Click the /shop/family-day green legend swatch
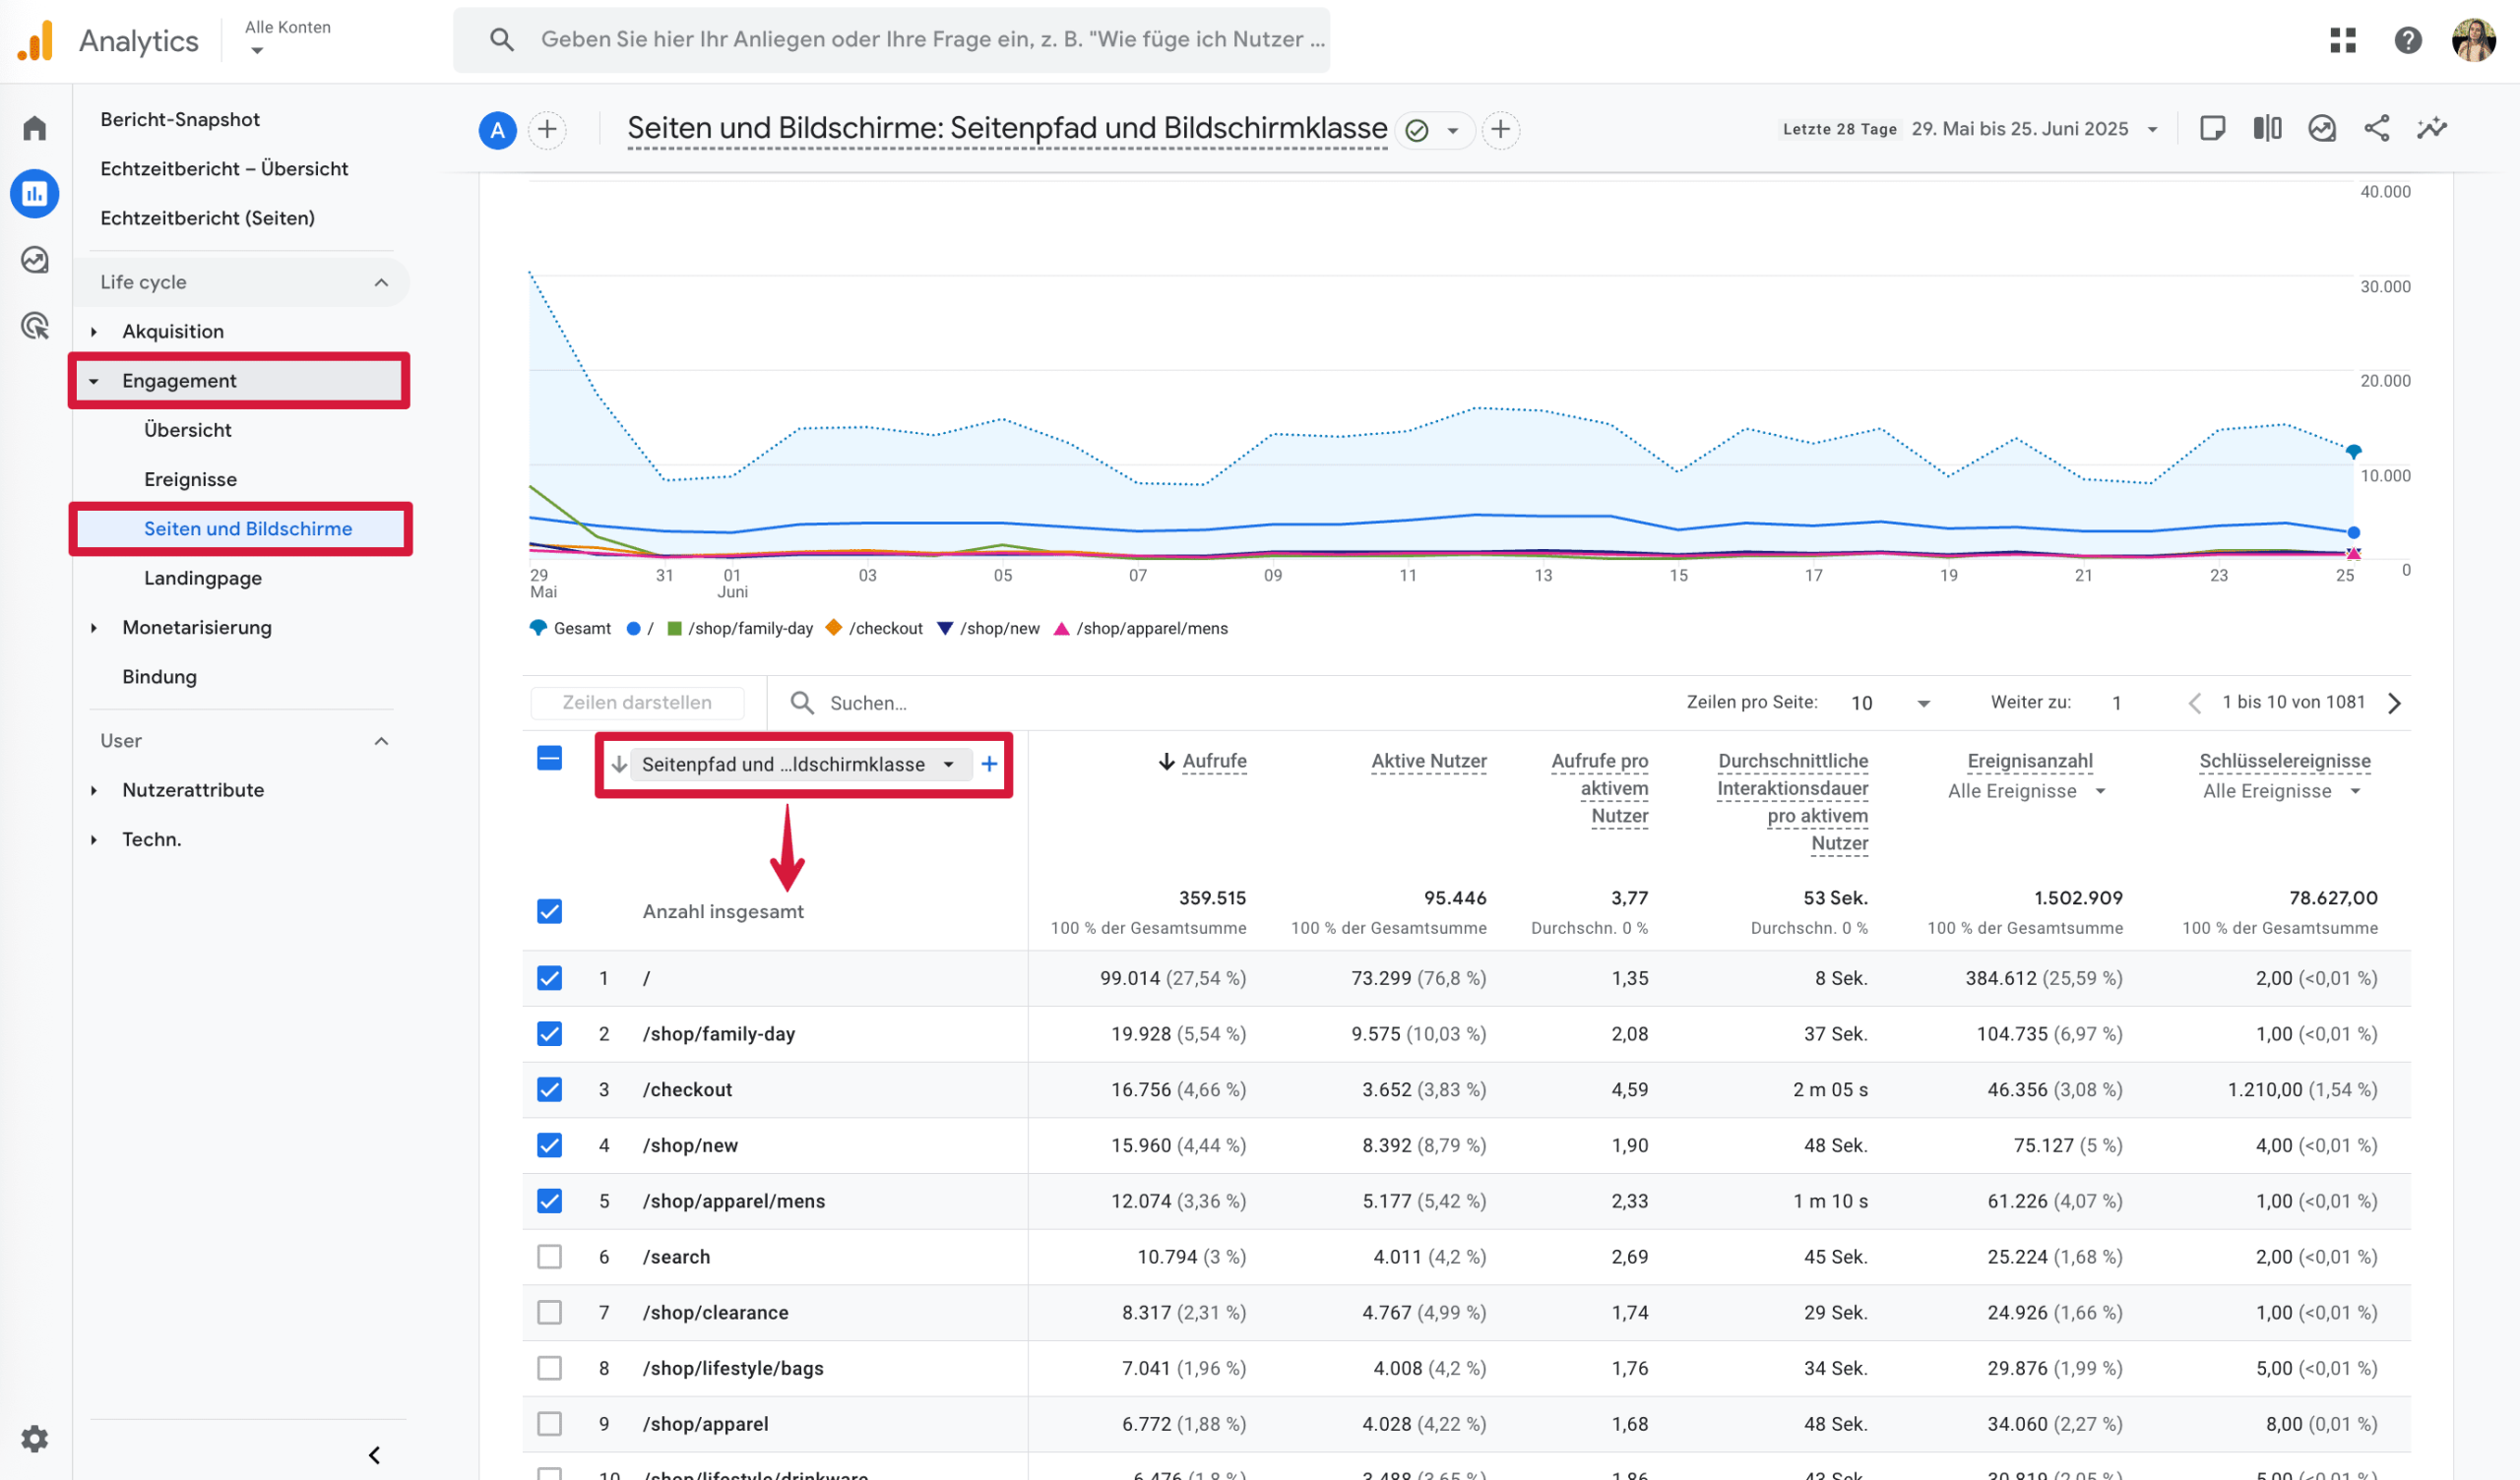Viewport: 2520px width, 1480px height. click(674, 628)
